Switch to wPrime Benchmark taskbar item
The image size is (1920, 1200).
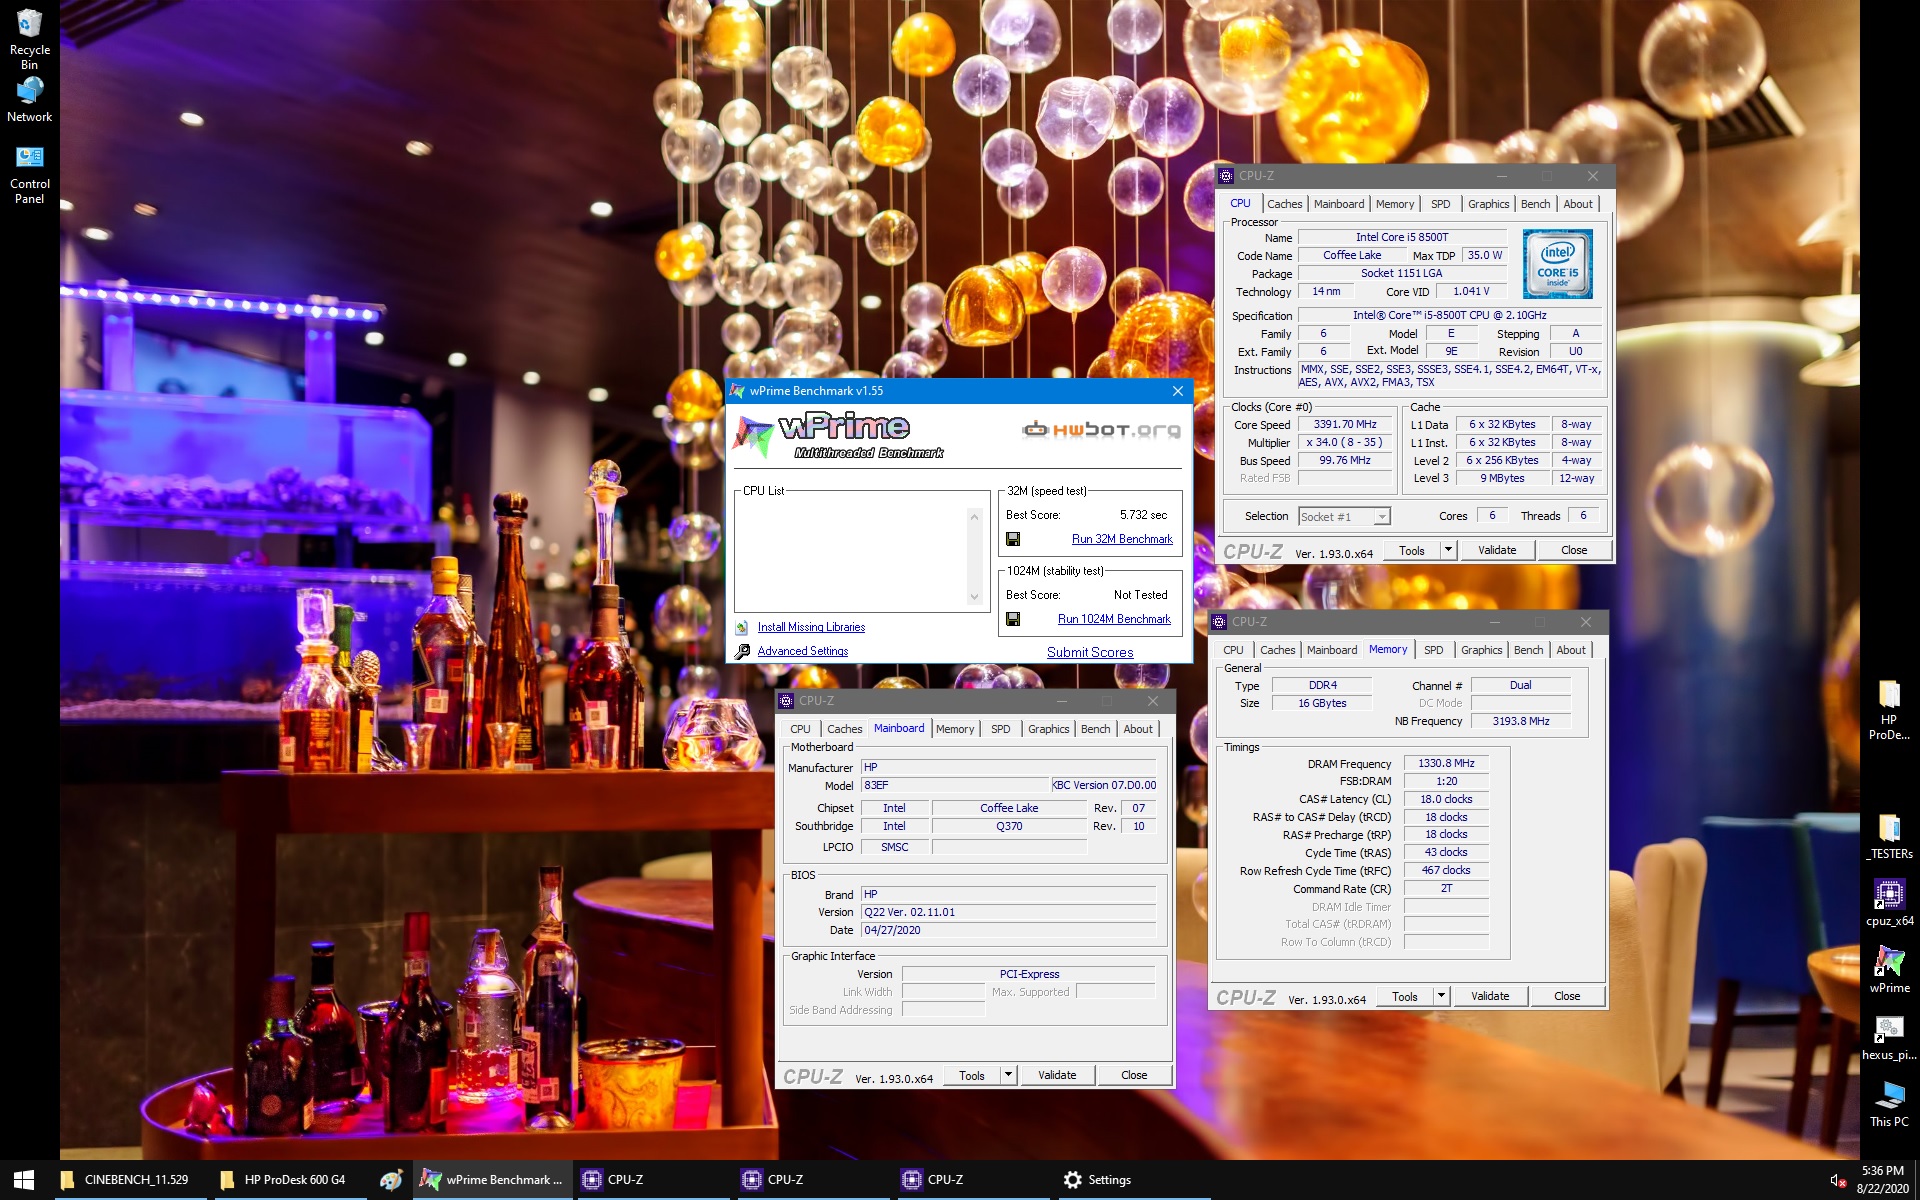pyautogui.click(x=493, y=1180)
